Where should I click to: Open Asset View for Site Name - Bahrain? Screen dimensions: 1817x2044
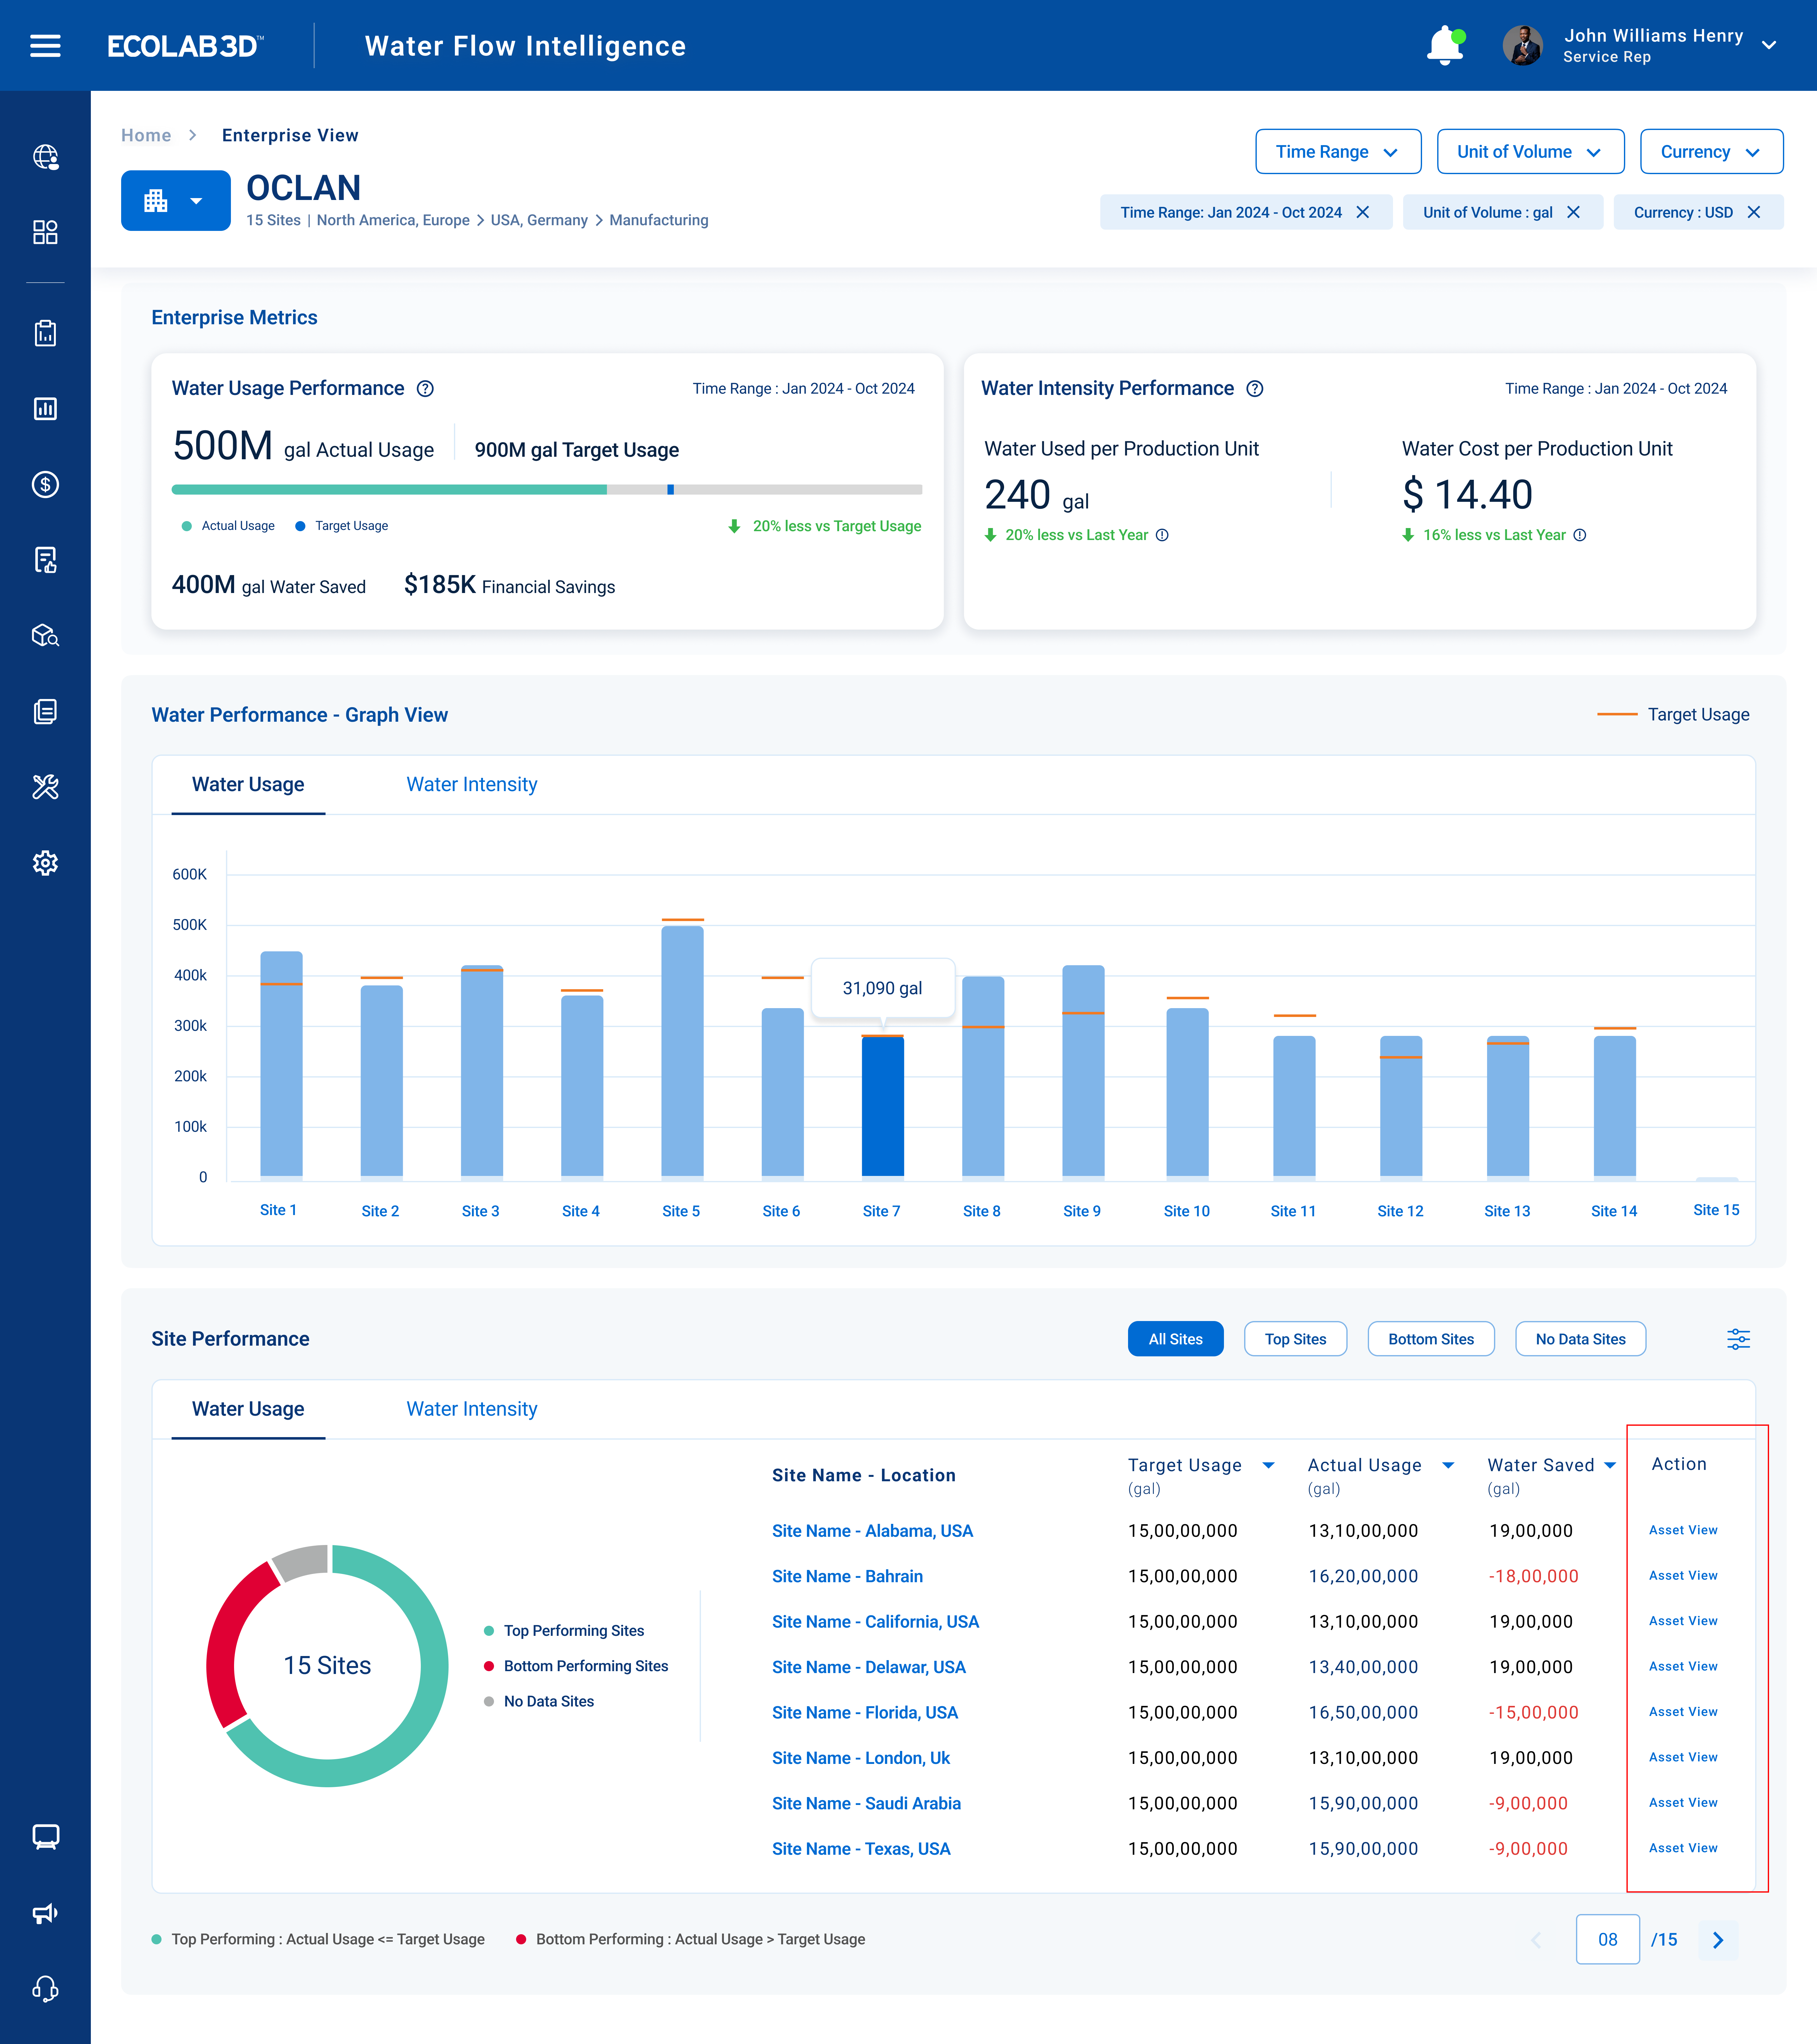pyautogui.click(x=1683, y=1575)
